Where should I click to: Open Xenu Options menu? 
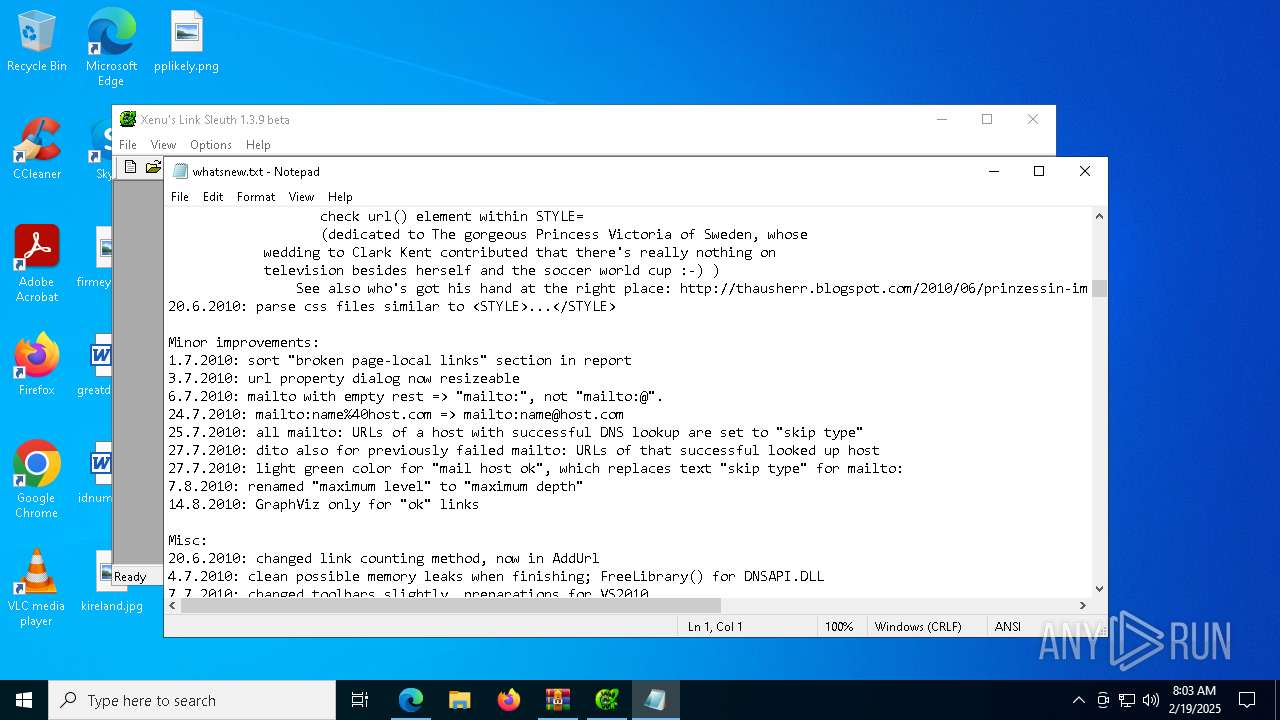tap(211, 145)
